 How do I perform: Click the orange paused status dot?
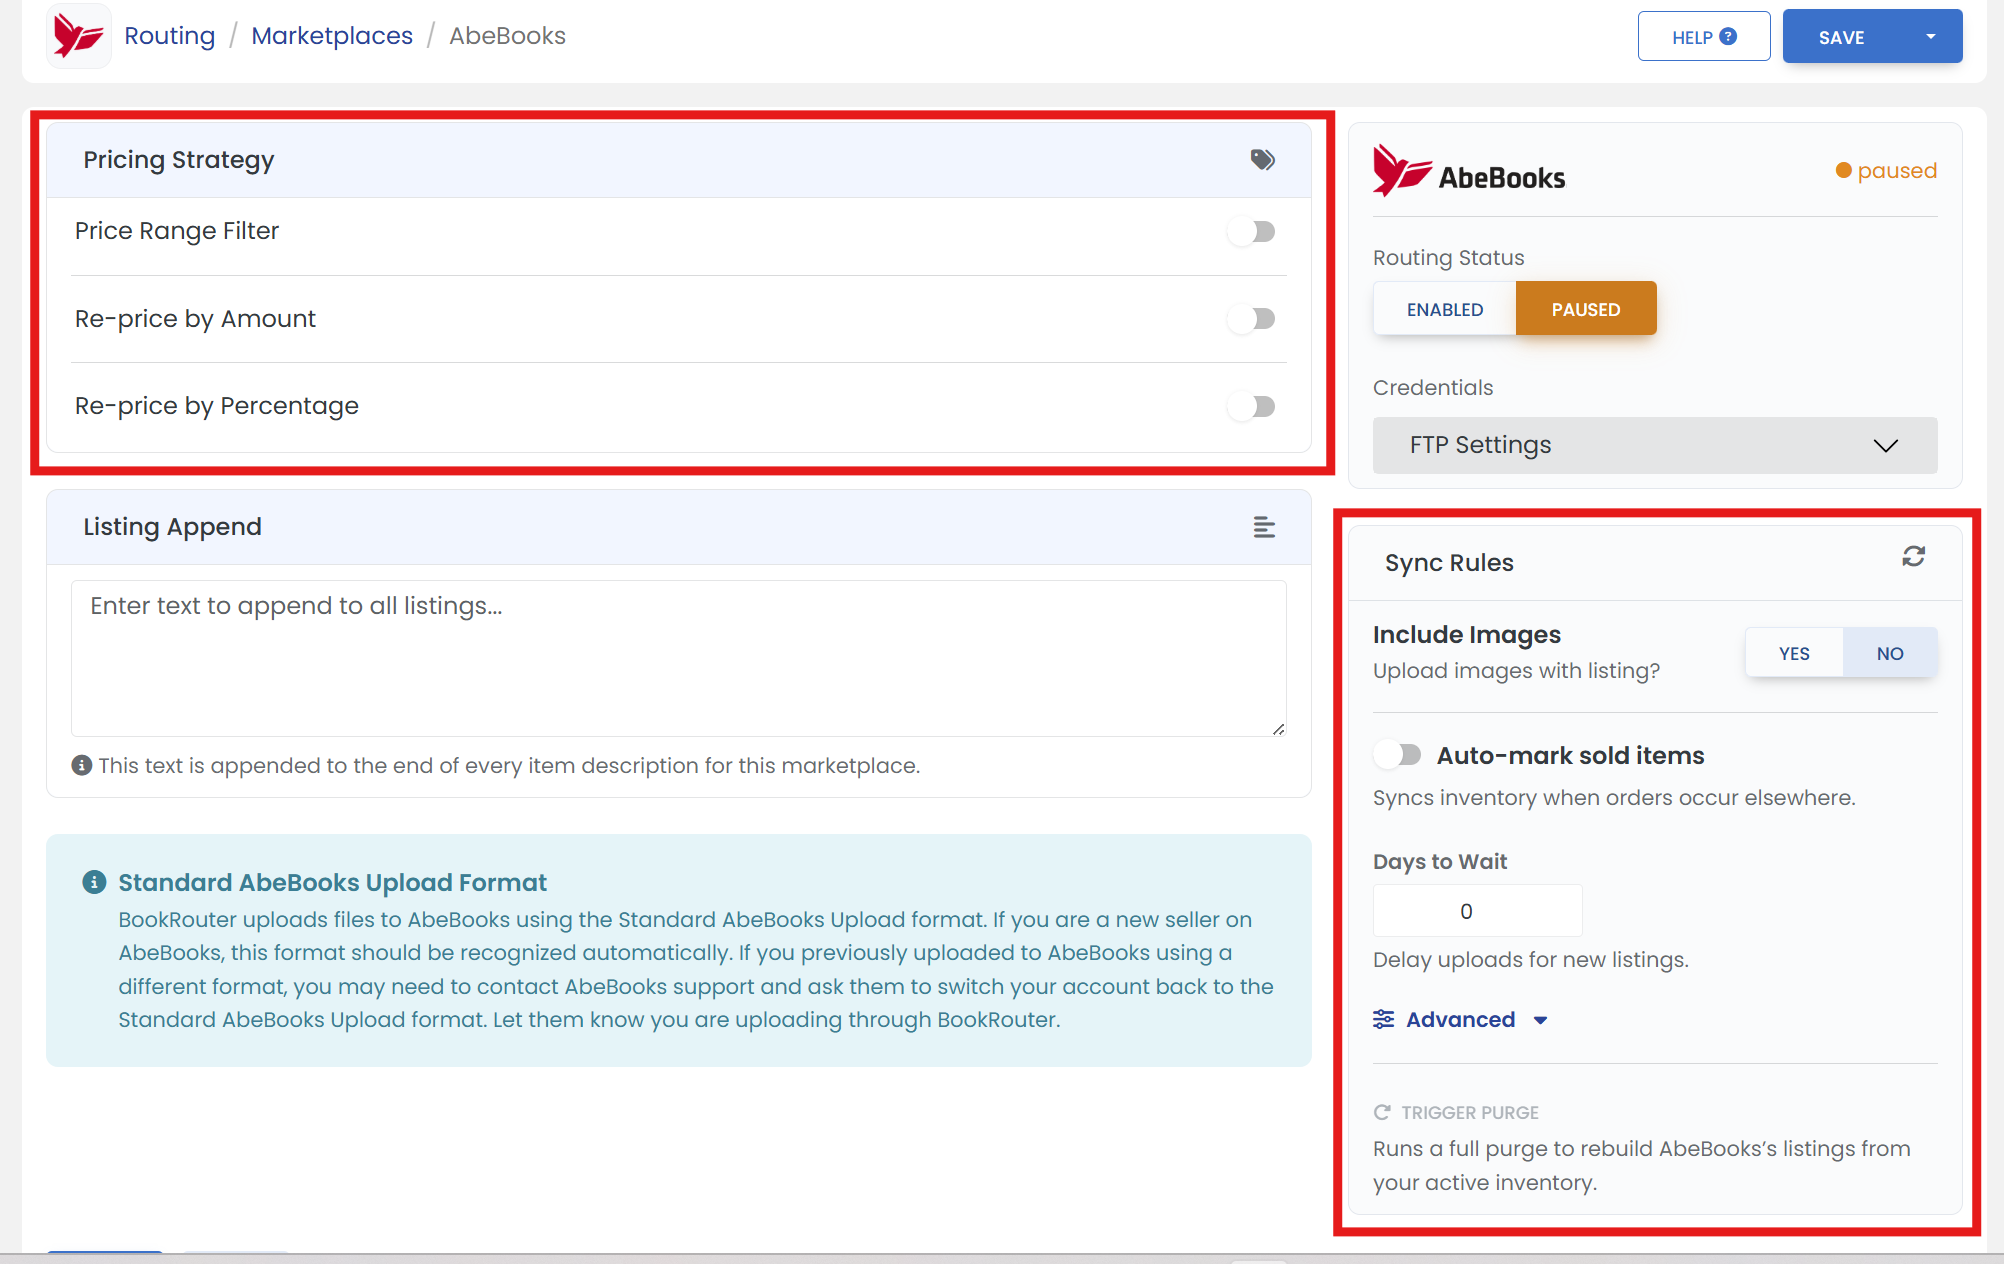click(x=1843, y=171)
